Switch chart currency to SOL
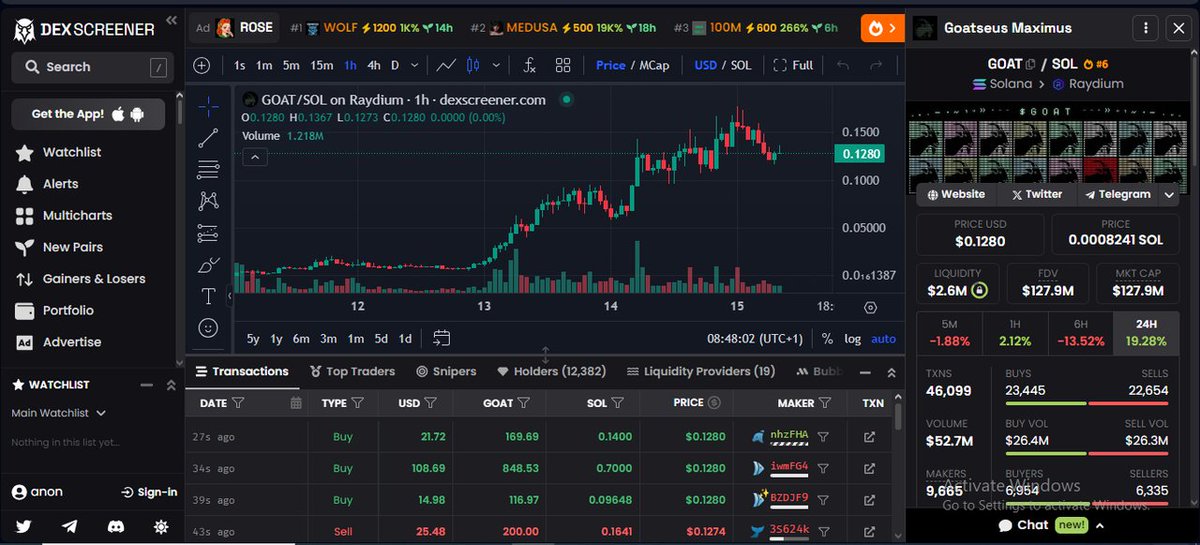The width and height of the screenshot is (1200, 545). pos(741,65)
